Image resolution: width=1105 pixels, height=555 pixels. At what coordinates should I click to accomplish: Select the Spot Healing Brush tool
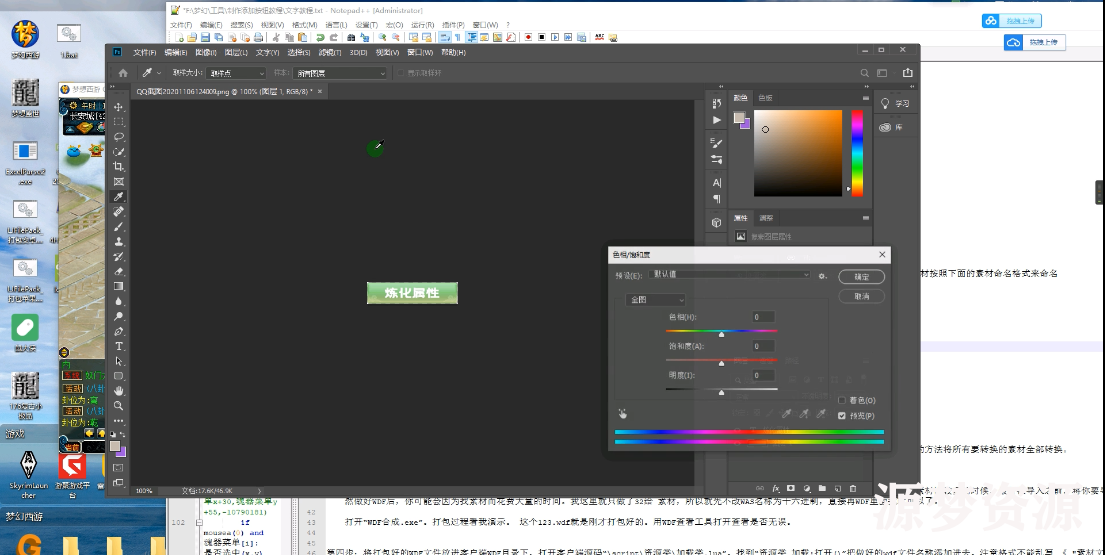point(118,211)
